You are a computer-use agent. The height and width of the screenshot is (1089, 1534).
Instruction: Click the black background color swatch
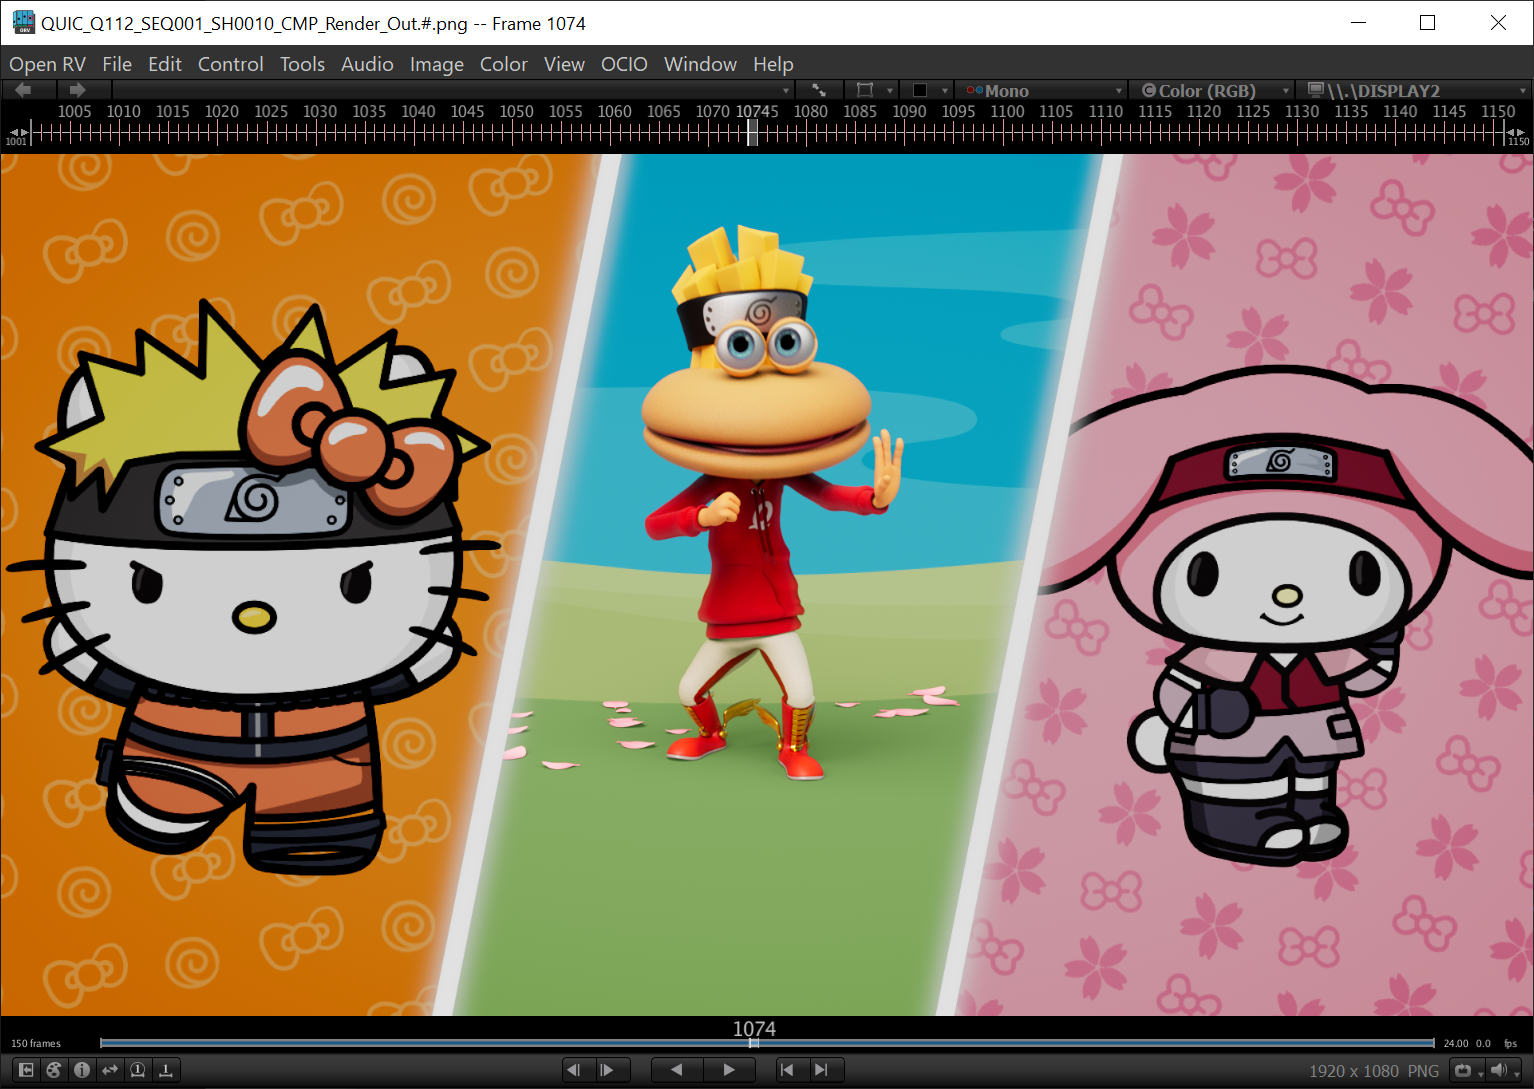920,90
